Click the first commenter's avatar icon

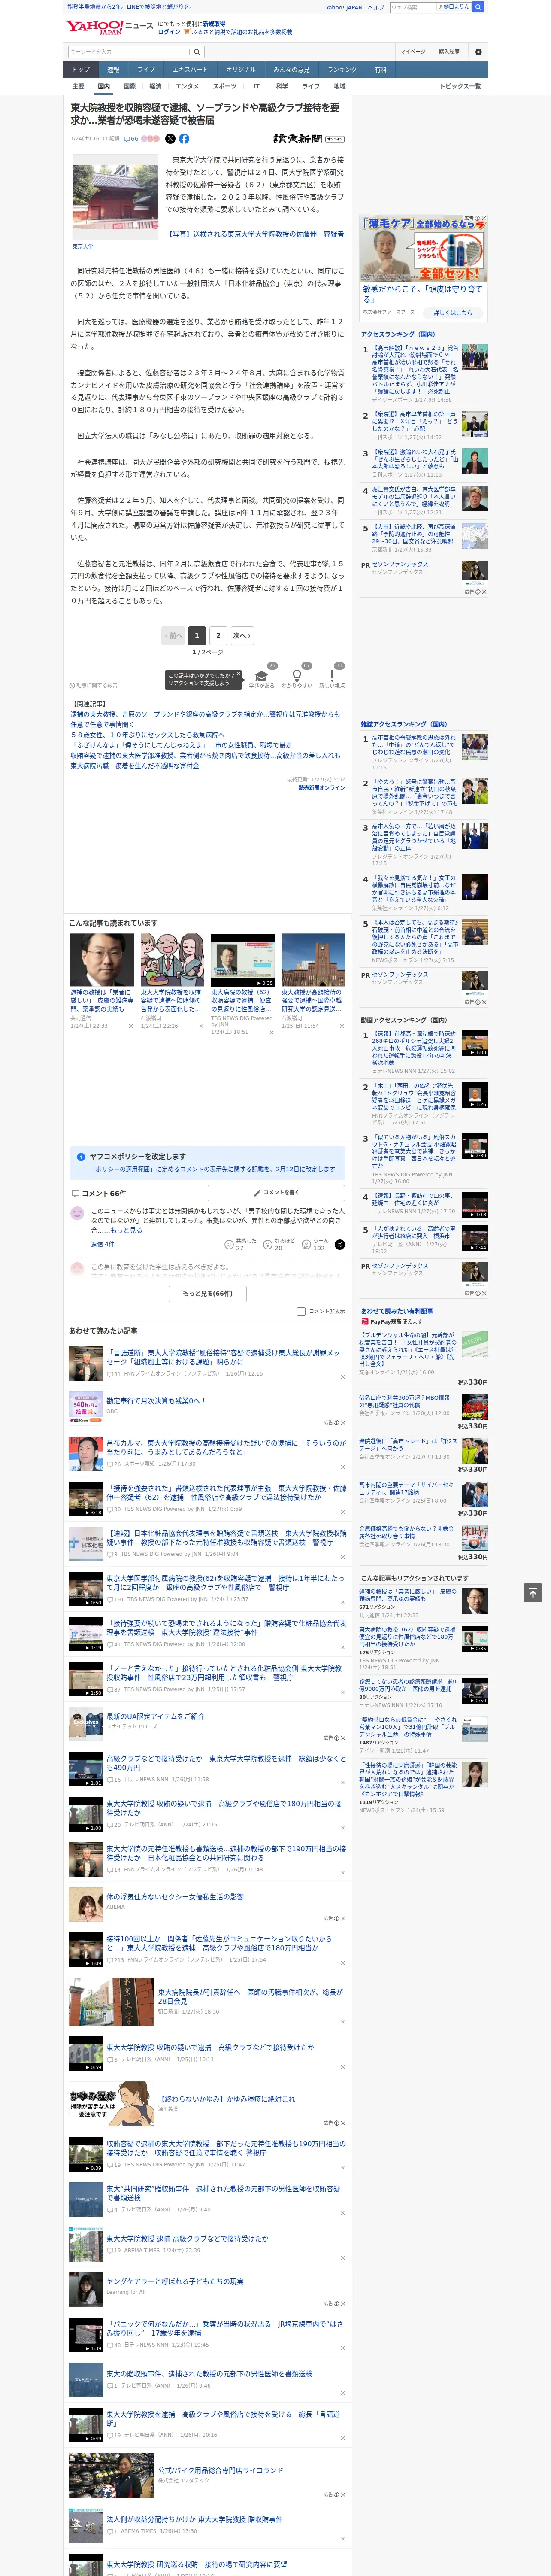pos(77,1213)
